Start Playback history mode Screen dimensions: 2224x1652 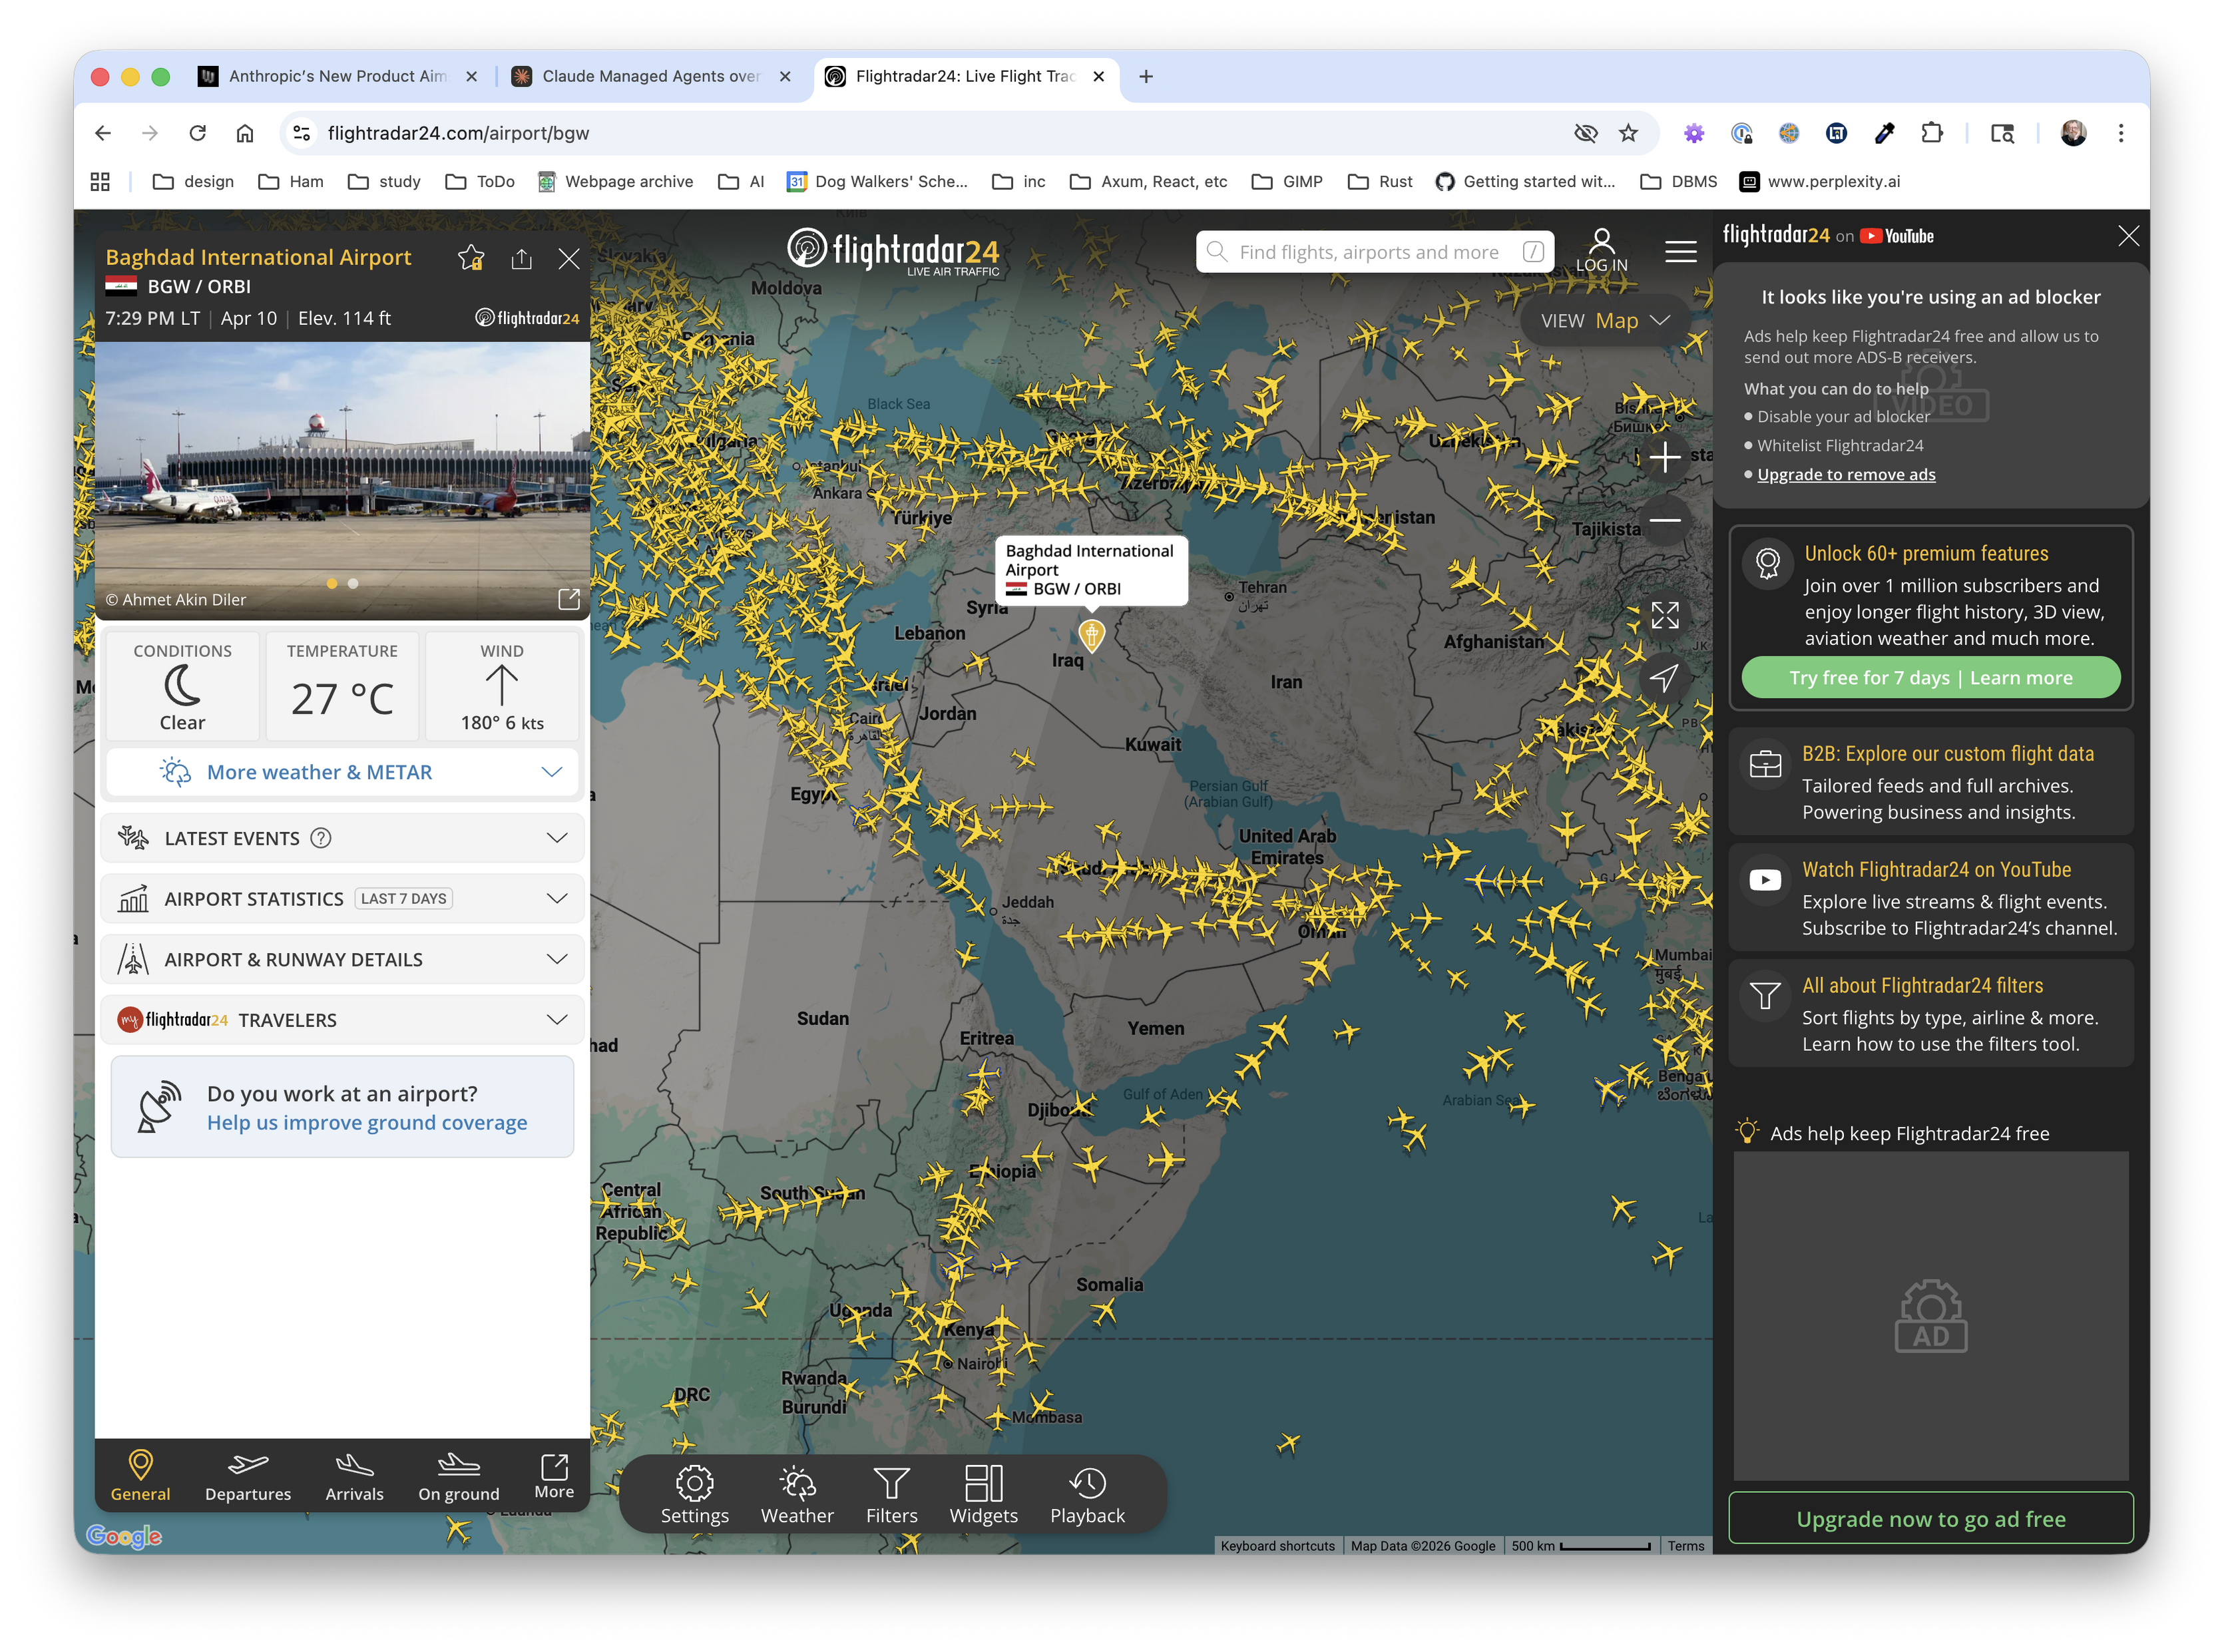click(x=1087, y=1496)
